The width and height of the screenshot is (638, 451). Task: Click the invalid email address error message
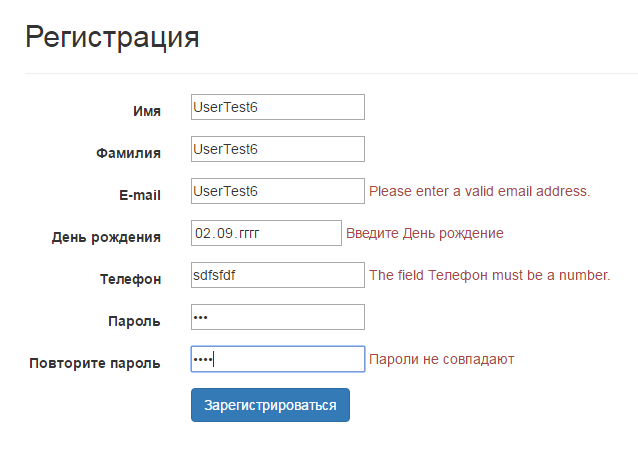pos(479,191)
